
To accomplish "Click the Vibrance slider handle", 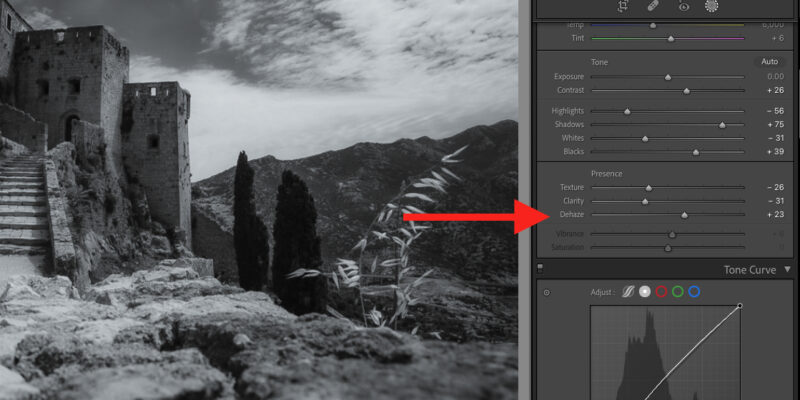I will point(672,235).
